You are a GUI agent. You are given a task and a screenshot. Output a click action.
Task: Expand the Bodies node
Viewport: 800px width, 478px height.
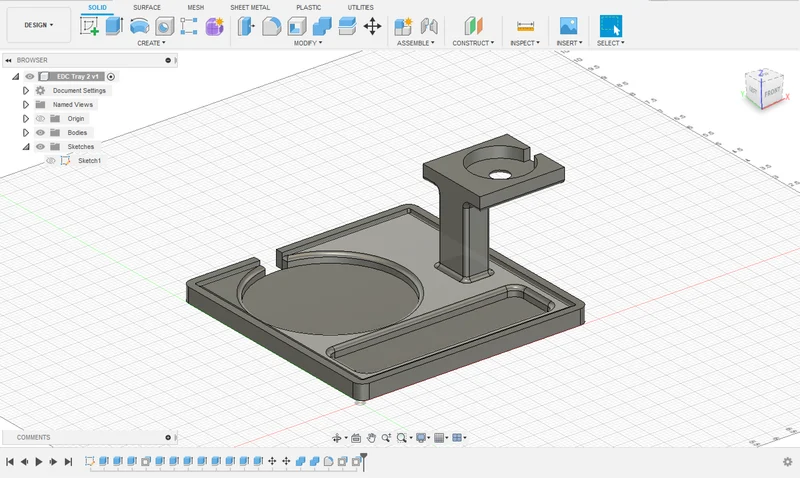(x=26, y=133)
